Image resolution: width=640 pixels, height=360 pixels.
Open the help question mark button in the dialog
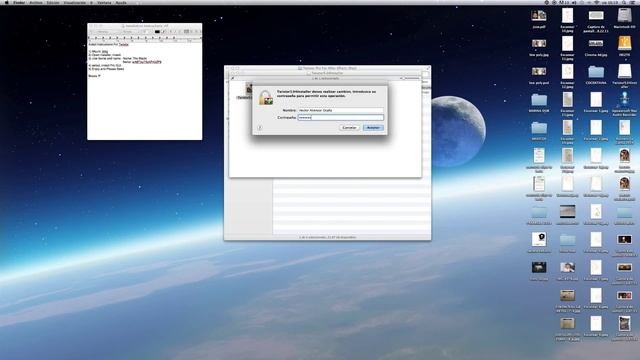click(260, 128)
